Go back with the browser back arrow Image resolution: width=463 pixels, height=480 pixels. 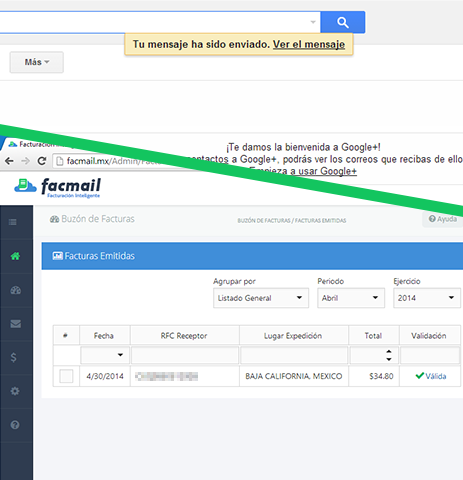[9, 161]
